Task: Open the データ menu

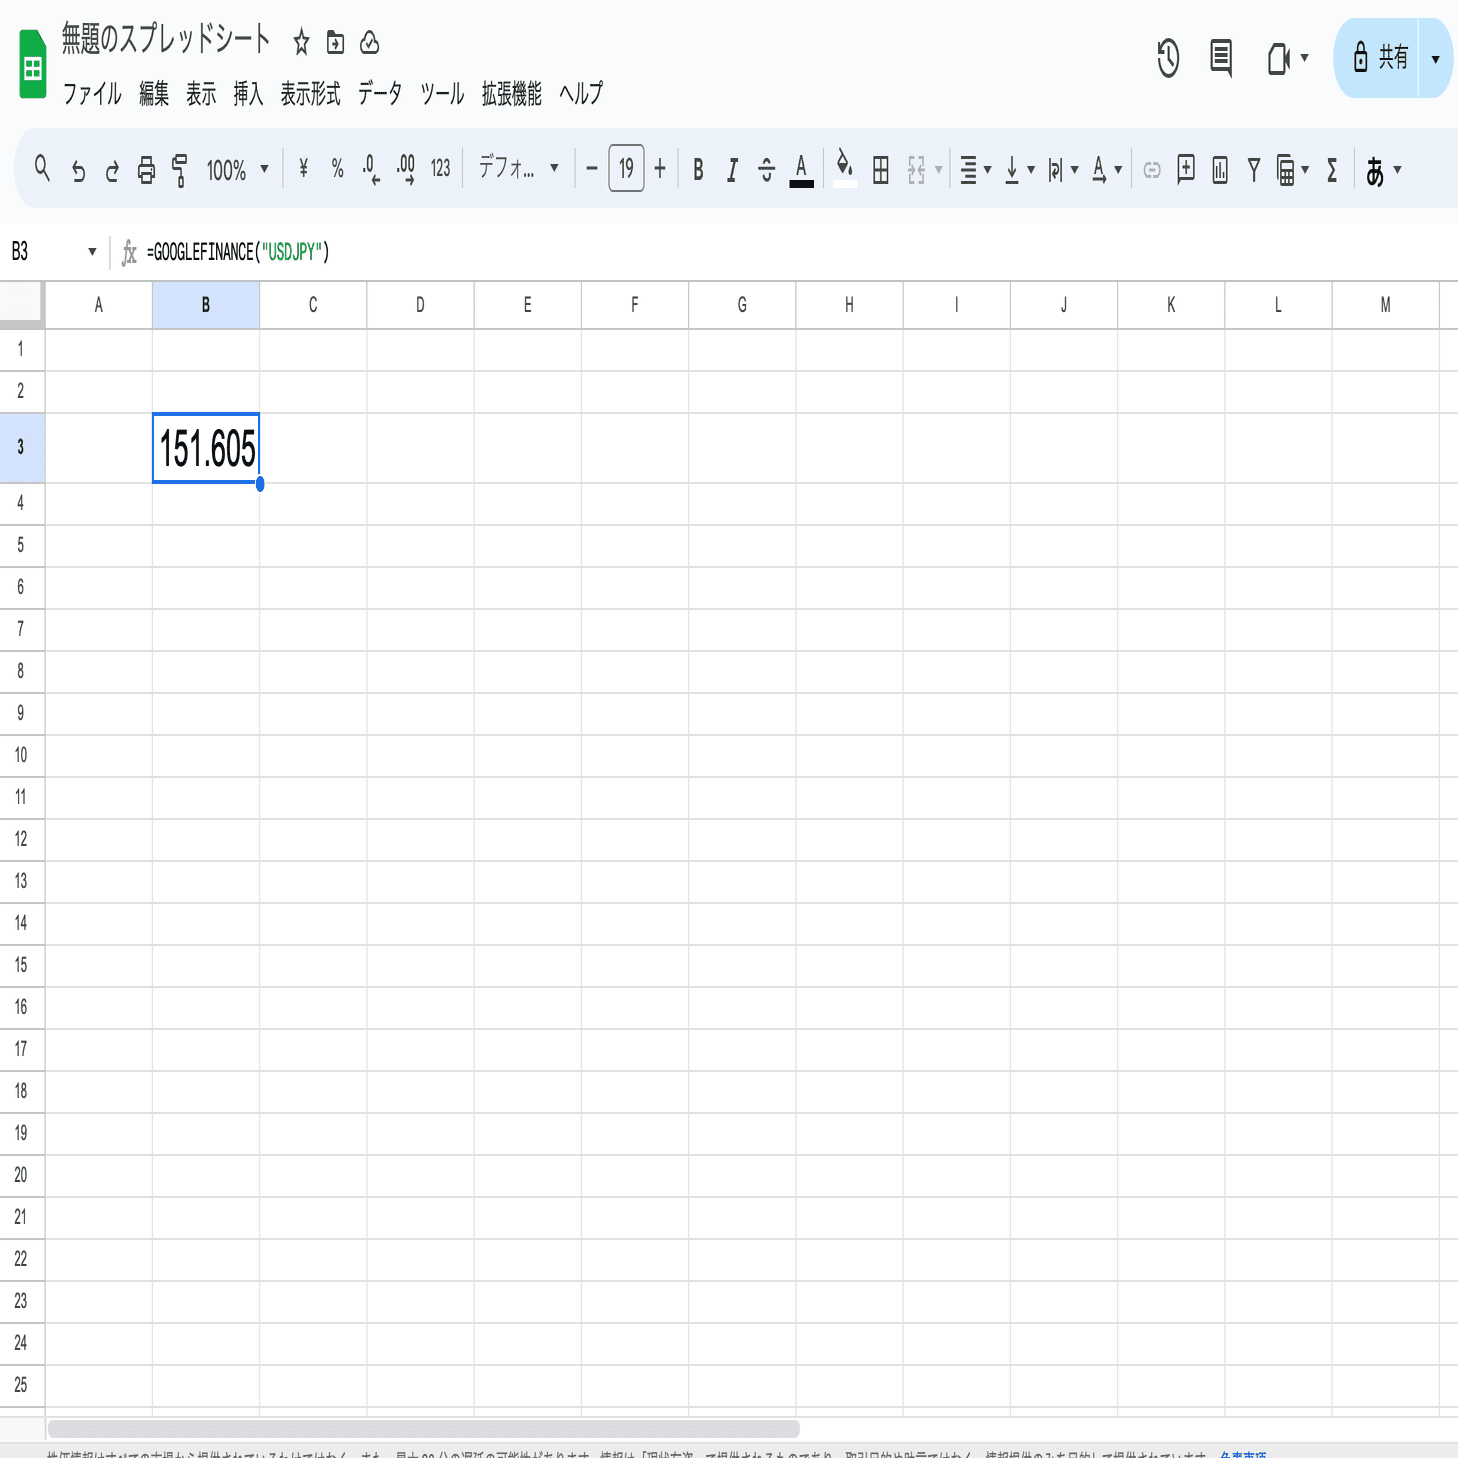Action: pos(380,94)
